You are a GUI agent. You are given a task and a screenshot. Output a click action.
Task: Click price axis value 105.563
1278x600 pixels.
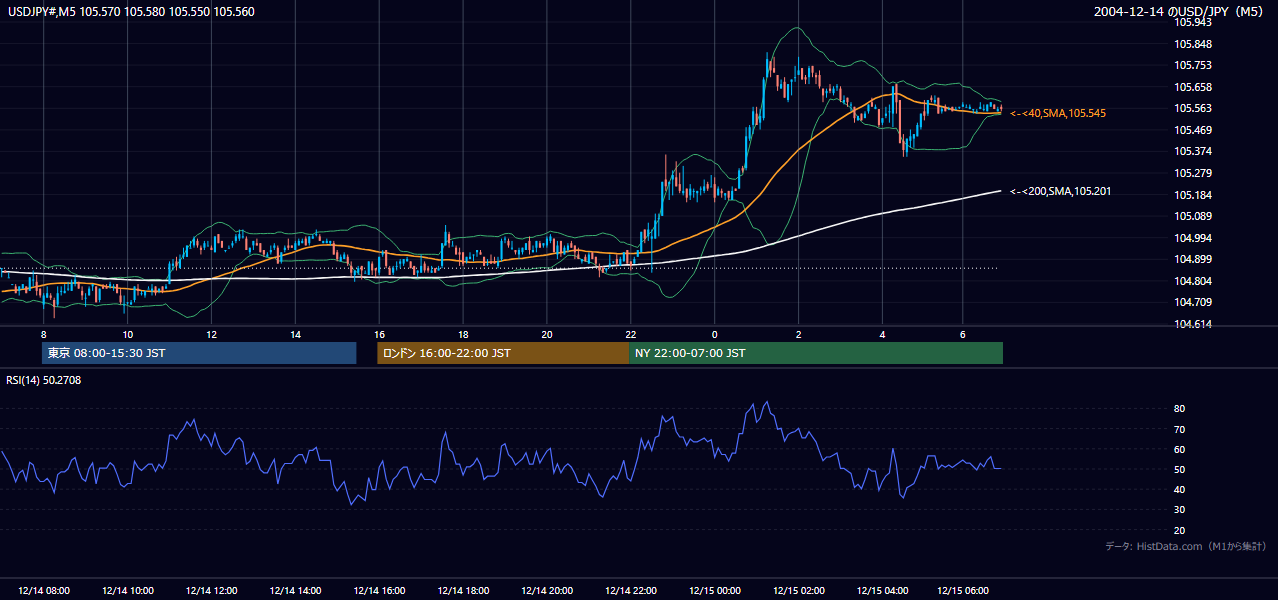1192,108
